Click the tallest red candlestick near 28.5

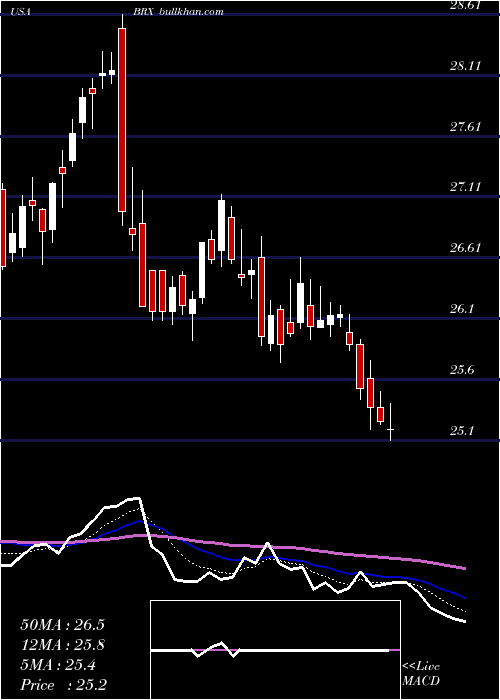click(122, 120)
